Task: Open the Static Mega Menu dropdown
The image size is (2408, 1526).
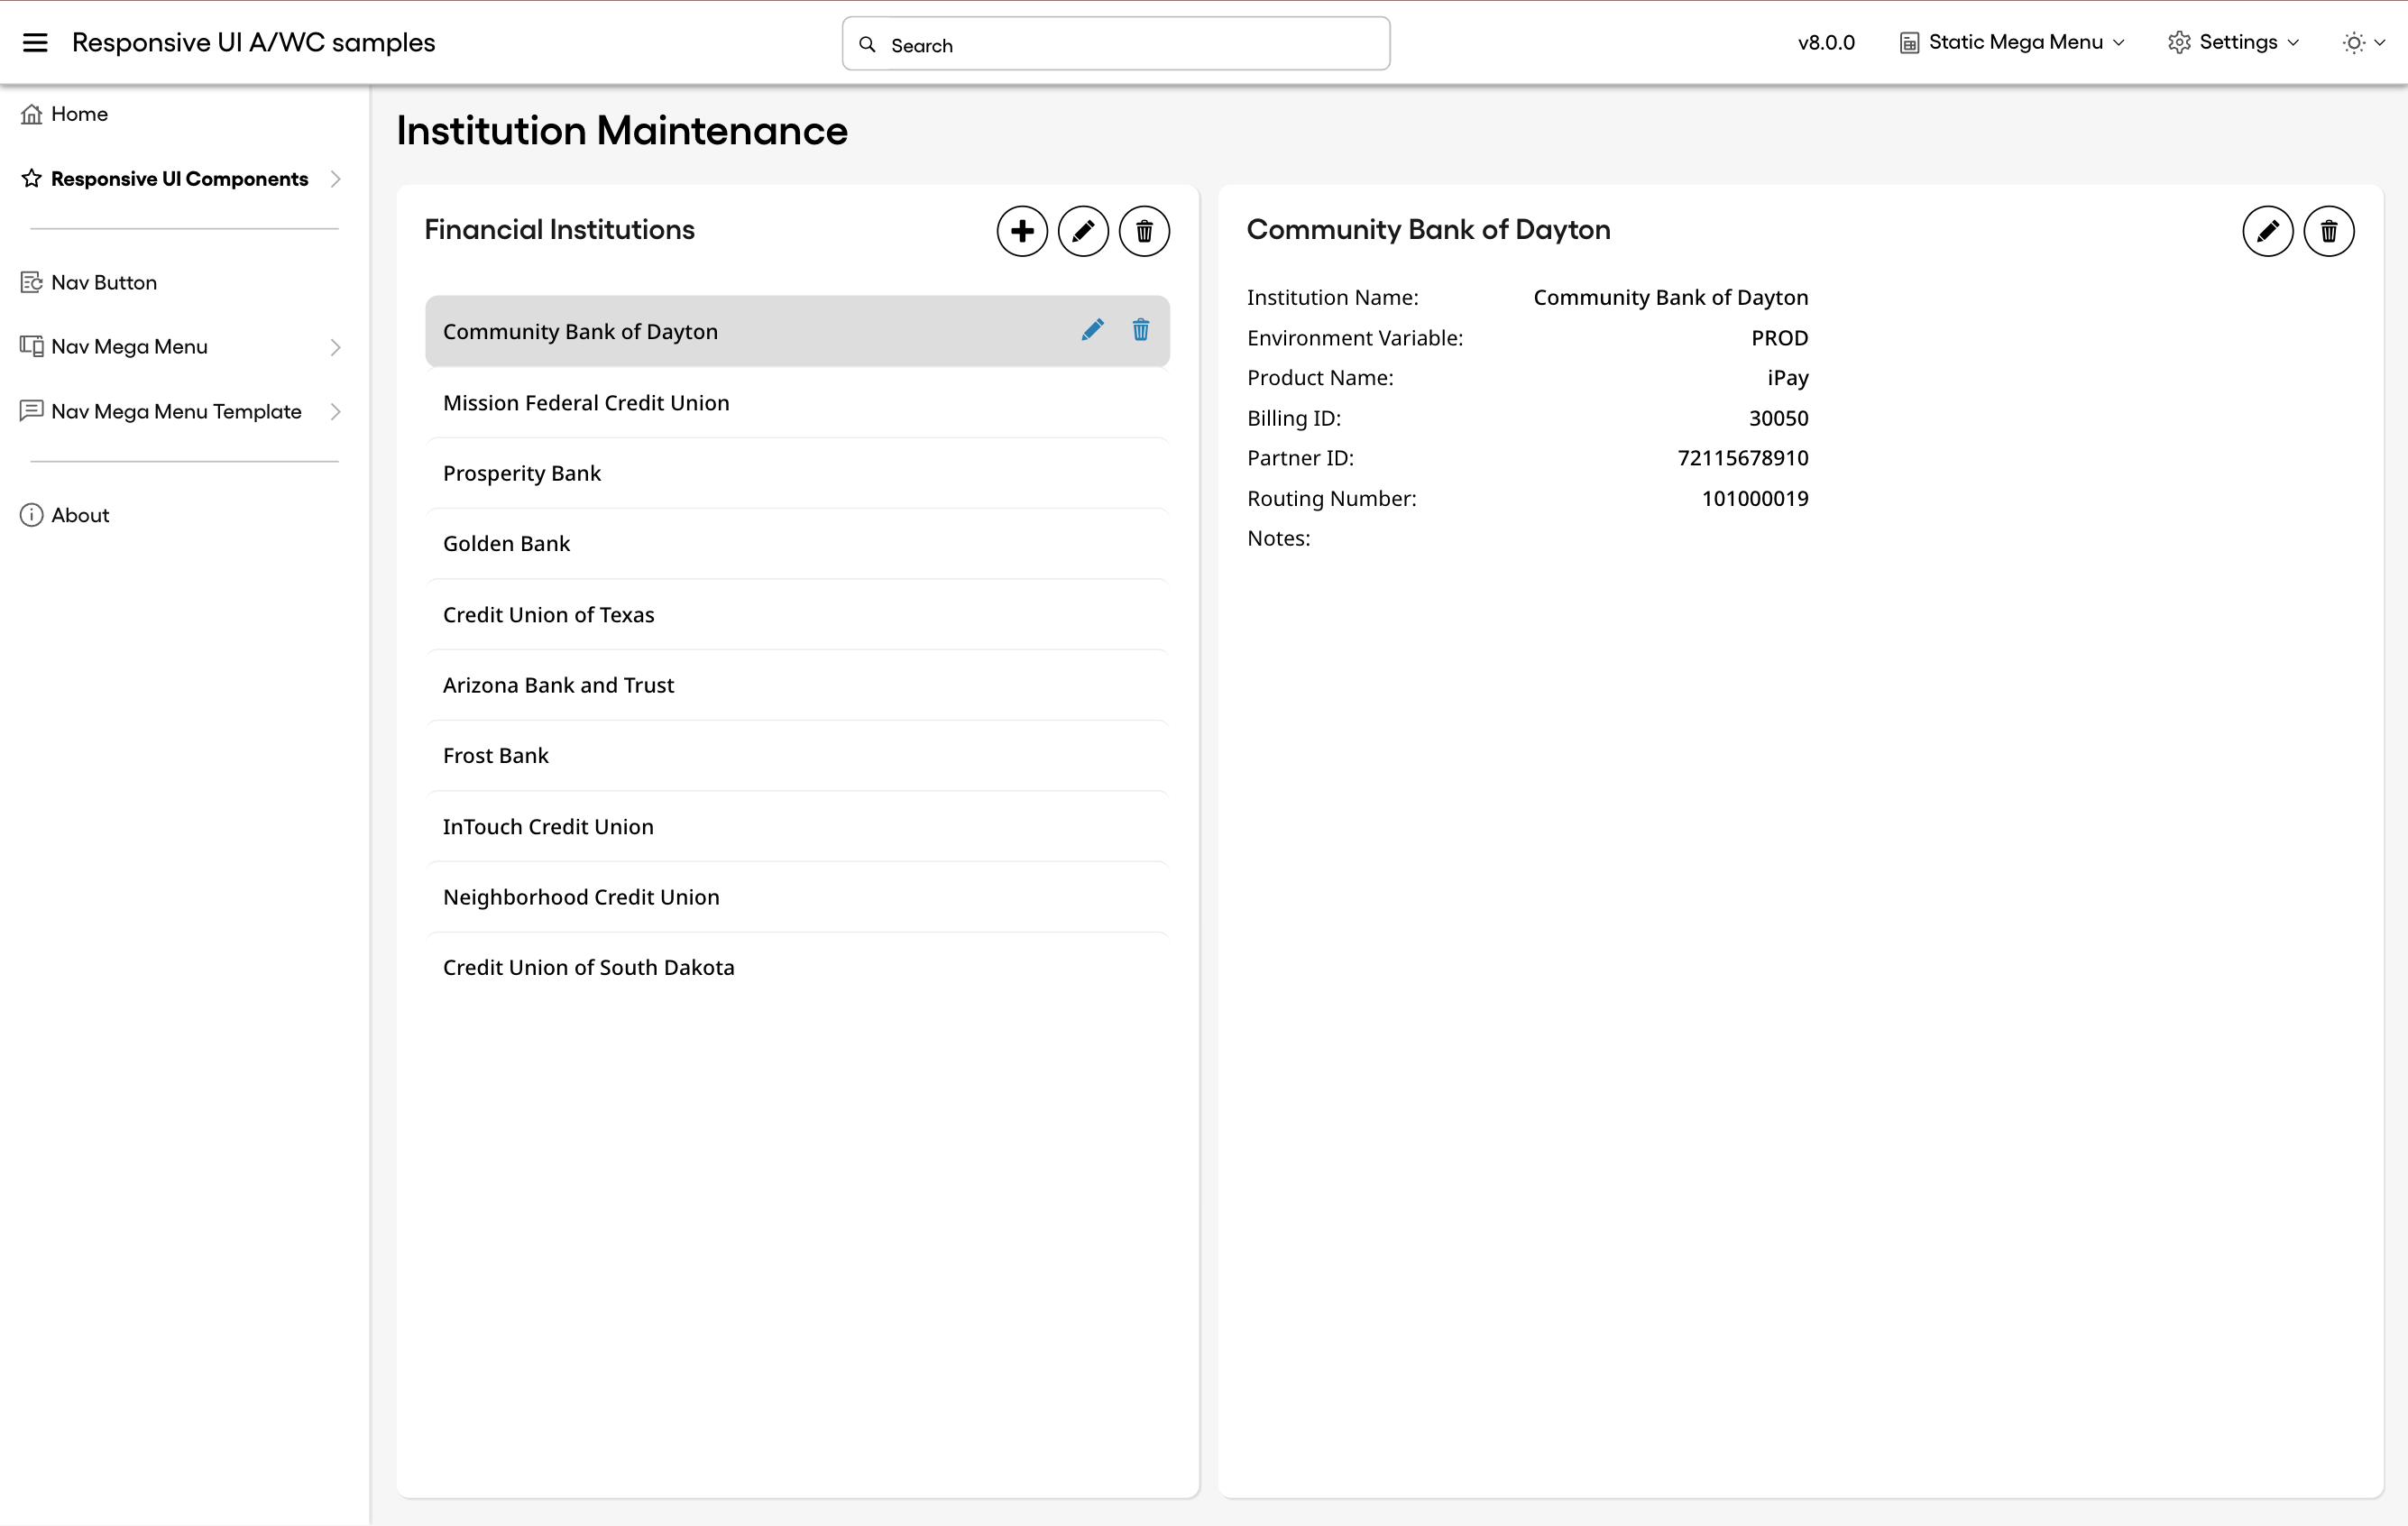Action: click(x=2012, y=42)
